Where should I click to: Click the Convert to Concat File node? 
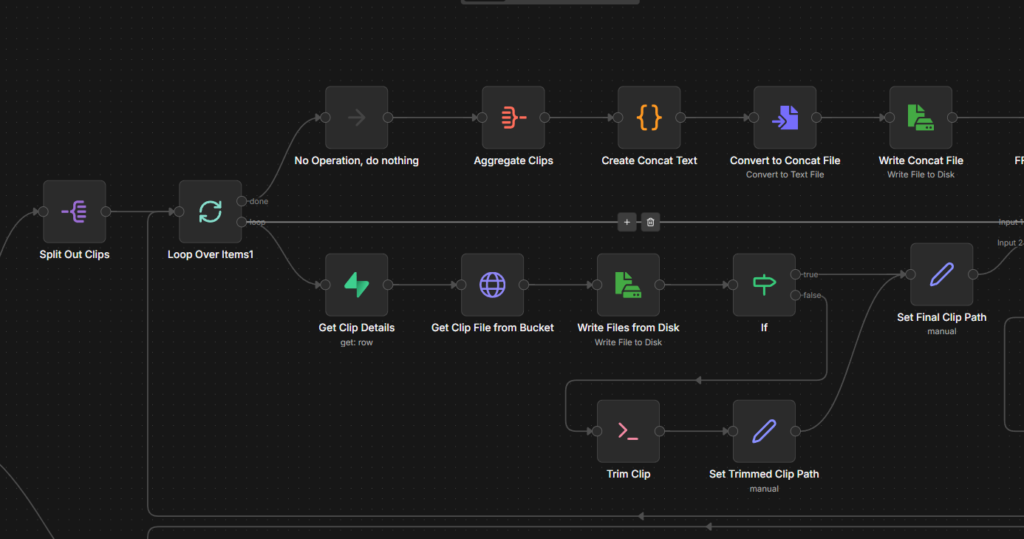pos(785,117)
